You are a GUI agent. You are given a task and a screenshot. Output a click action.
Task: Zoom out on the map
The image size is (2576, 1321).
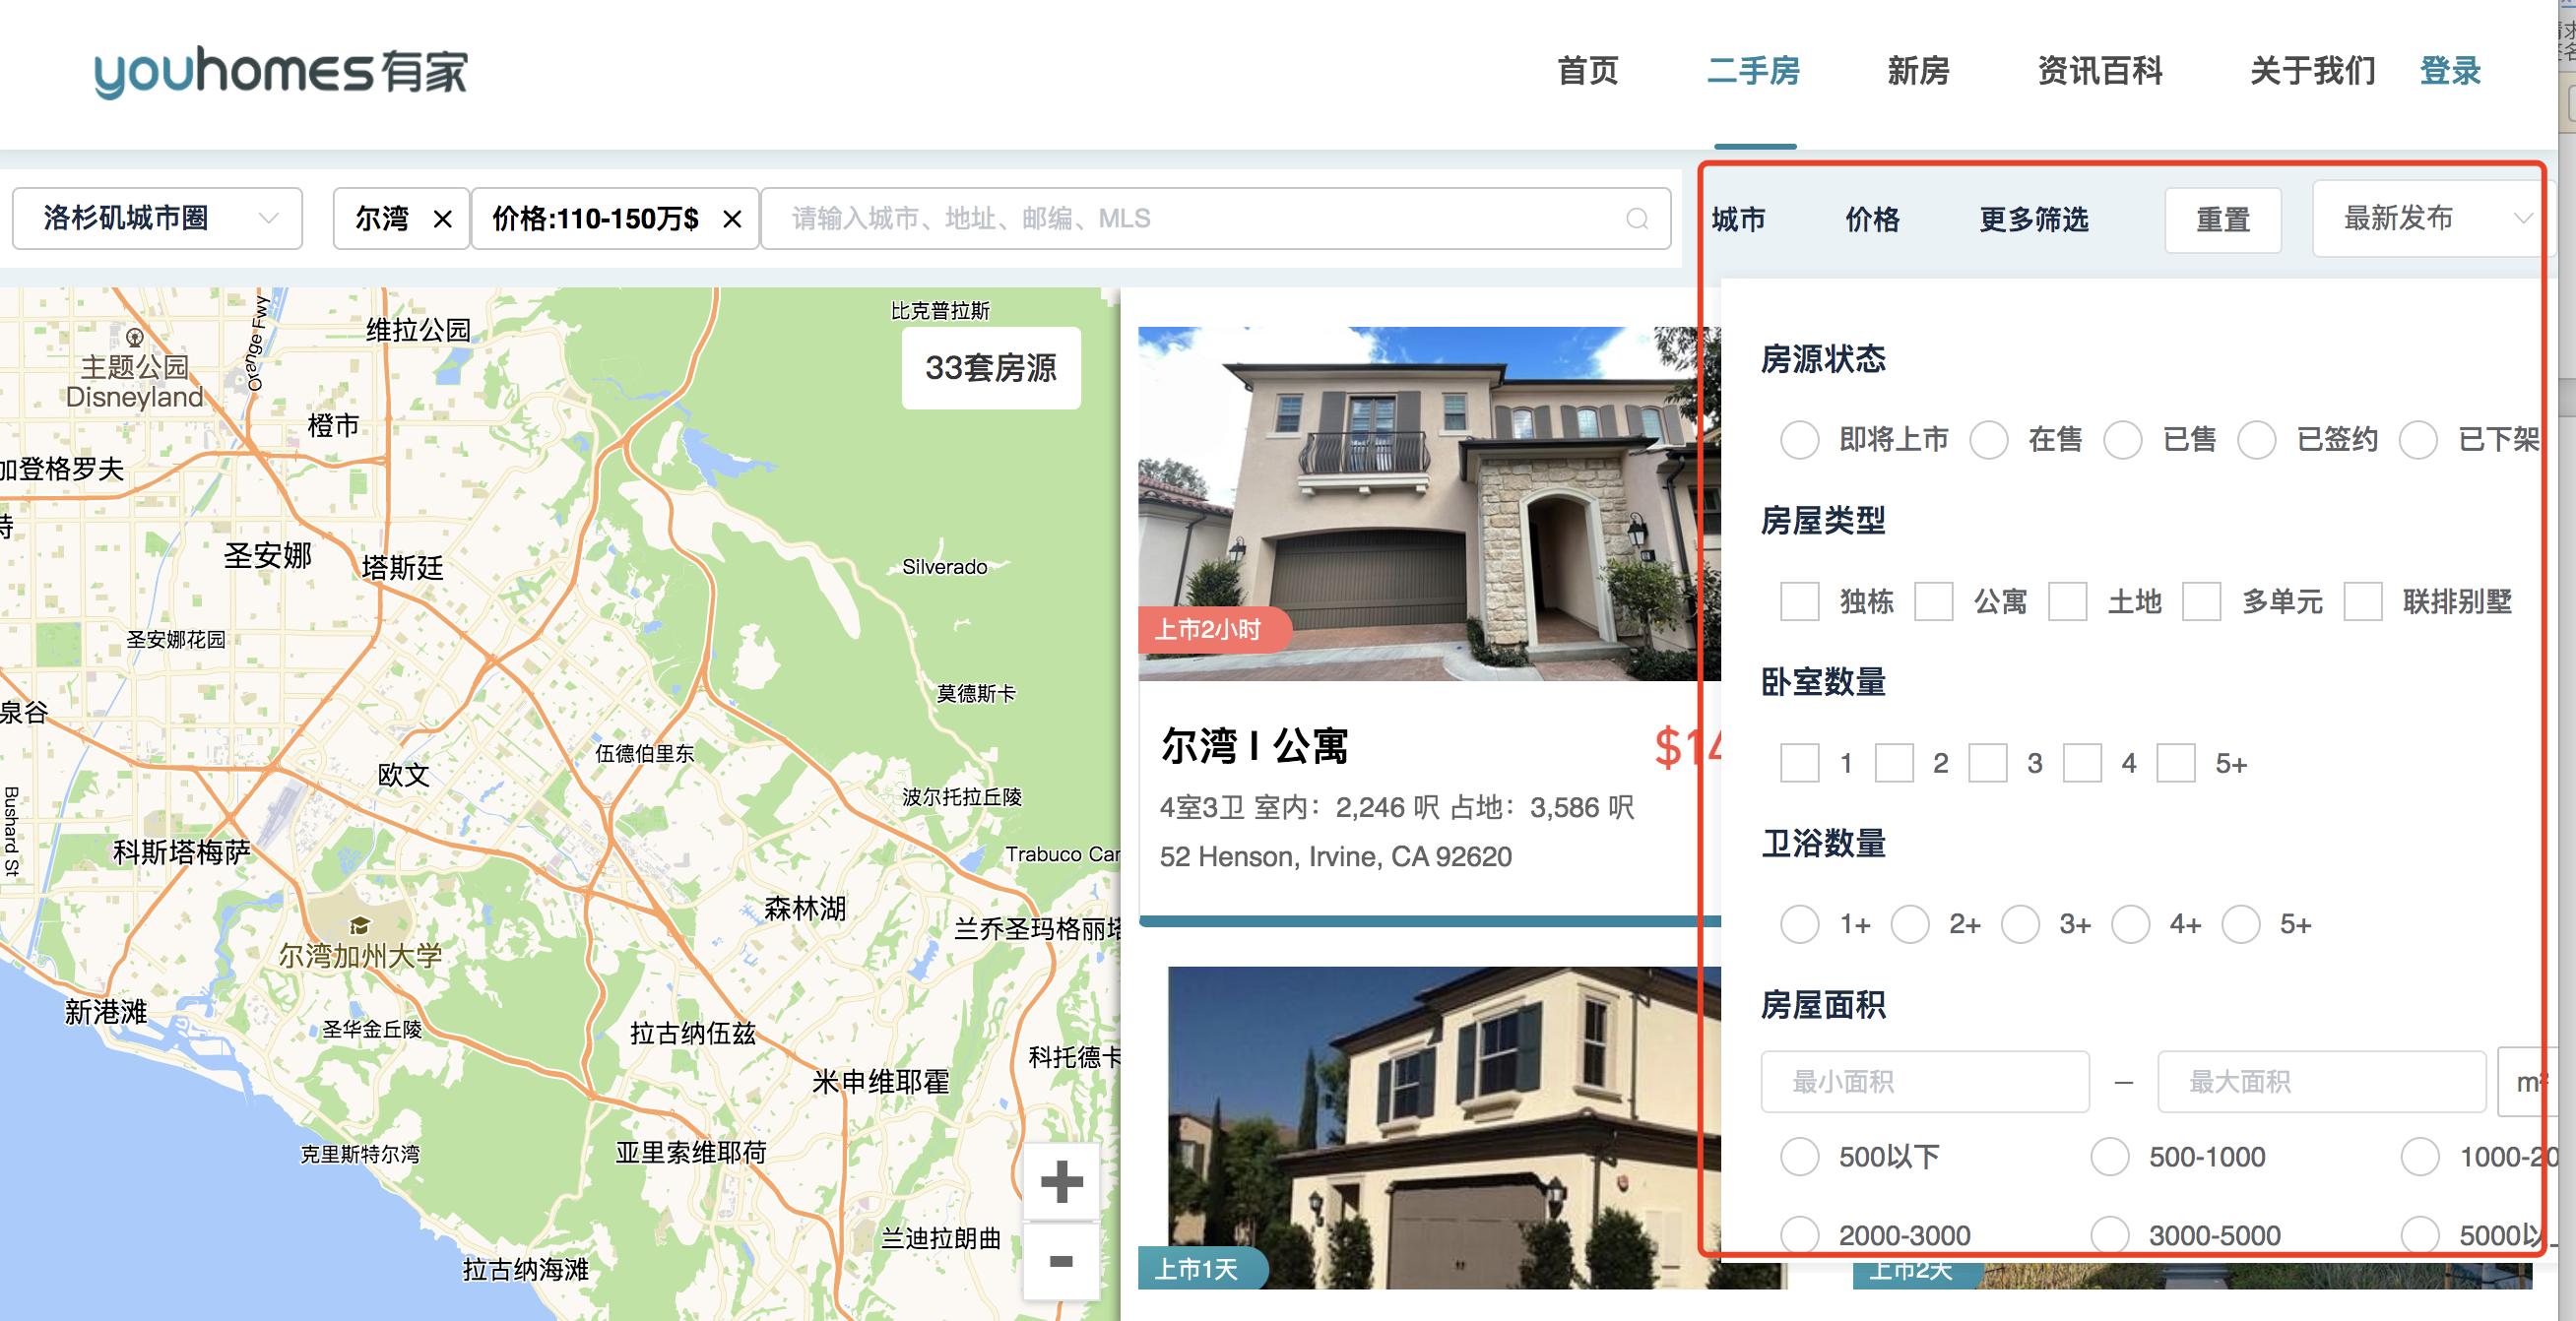click(1061, 1260)
